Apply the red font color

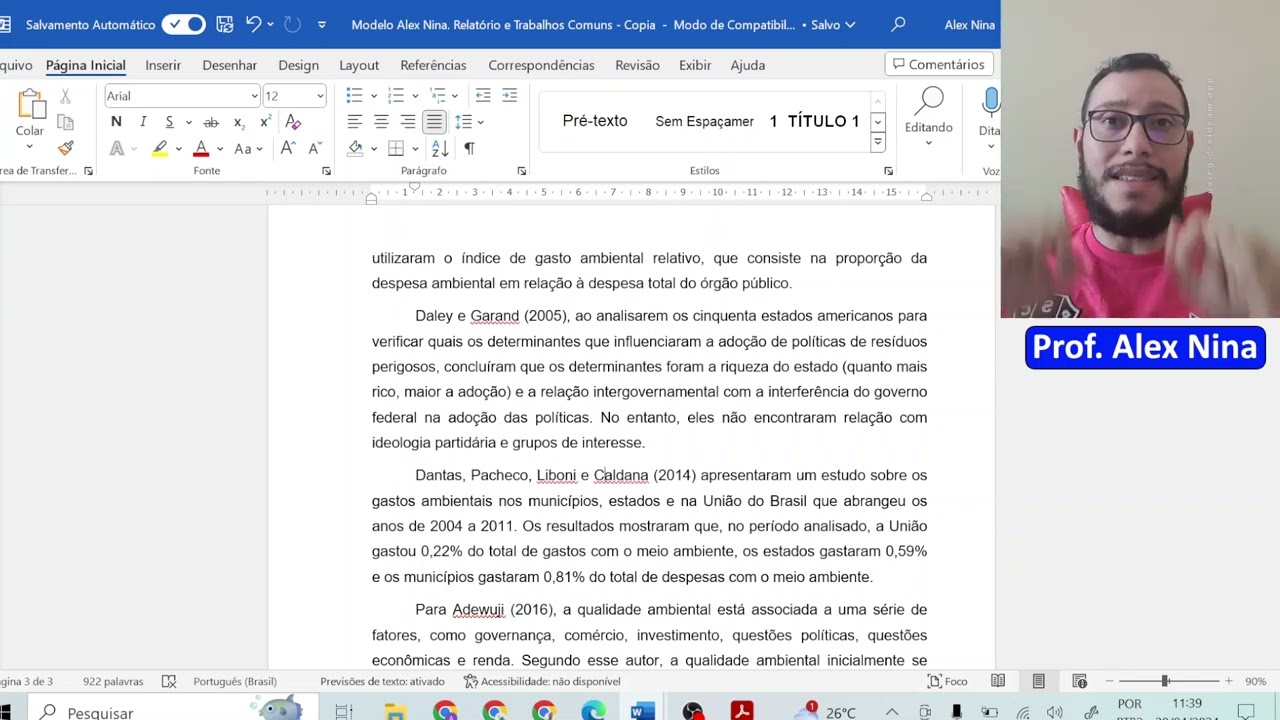tap(201, 148)
